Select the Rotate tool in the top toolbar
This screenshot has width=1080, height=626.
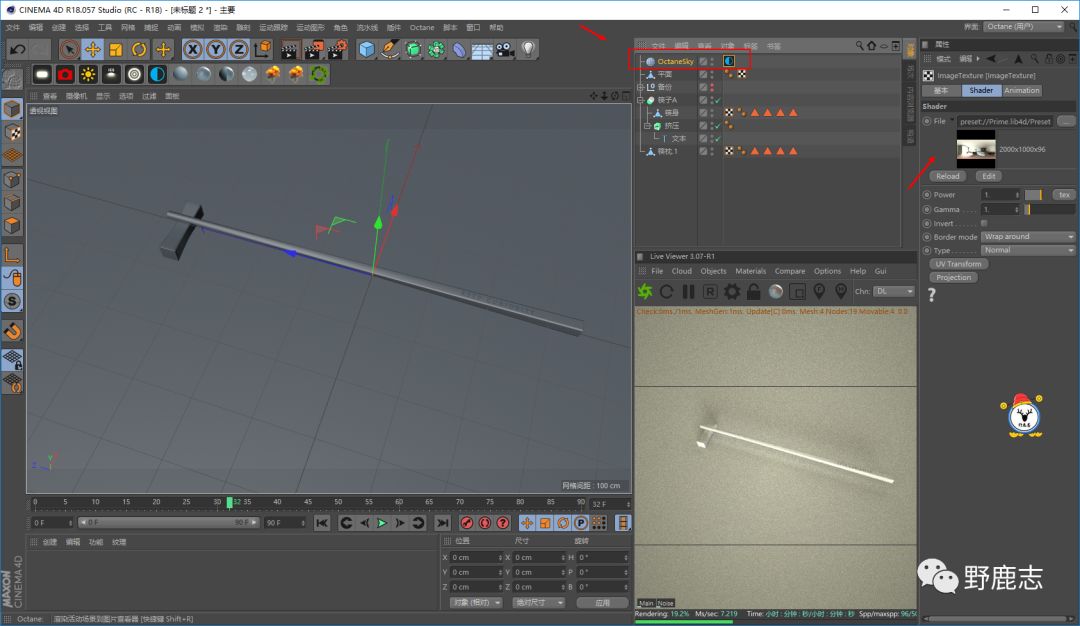[139, 49]
